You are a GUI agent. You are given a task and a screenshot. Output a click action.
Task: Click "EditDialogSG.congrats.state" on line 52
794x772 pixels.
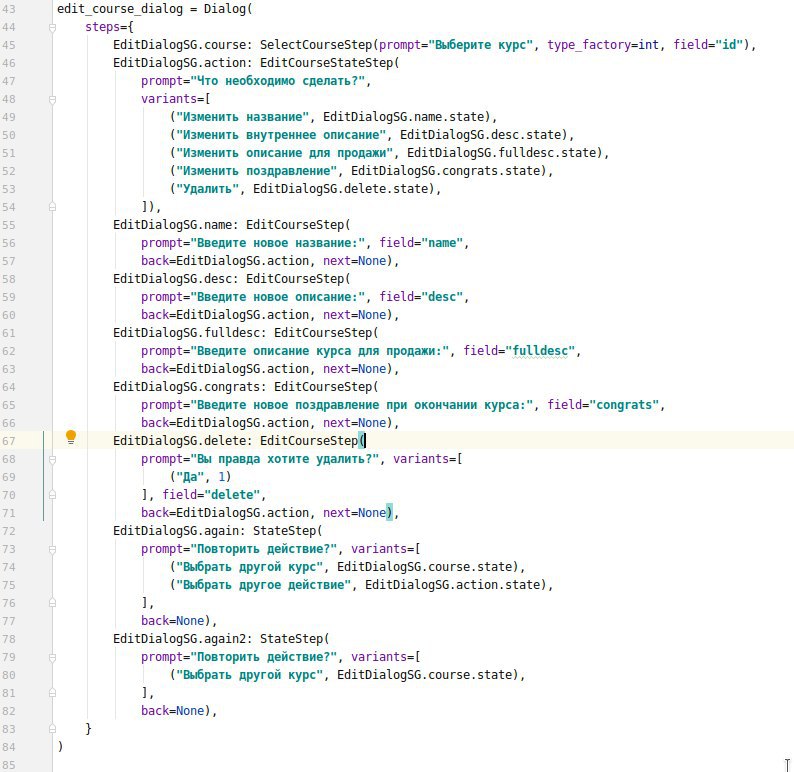[446, 171]
